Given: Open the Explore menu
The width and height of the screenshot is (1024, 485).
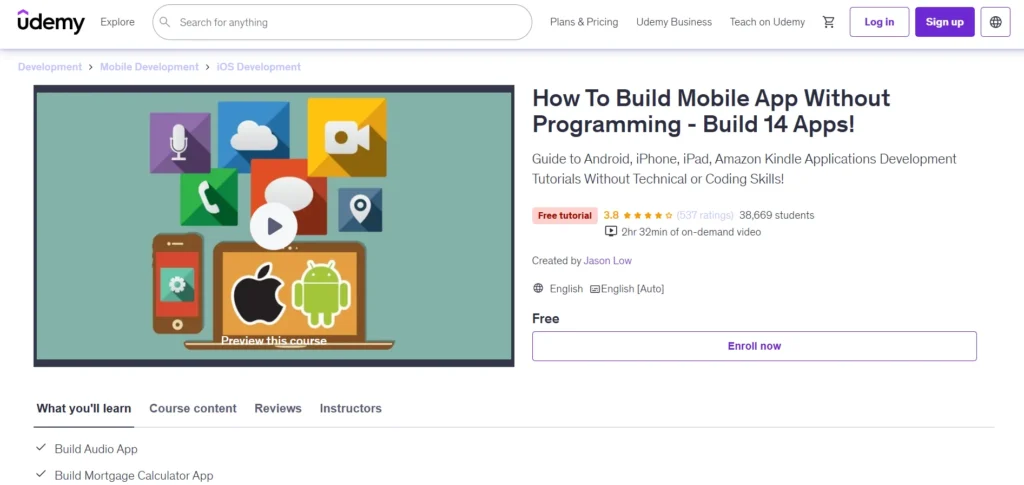Looking at the screenshot, I should pos(118,22).
